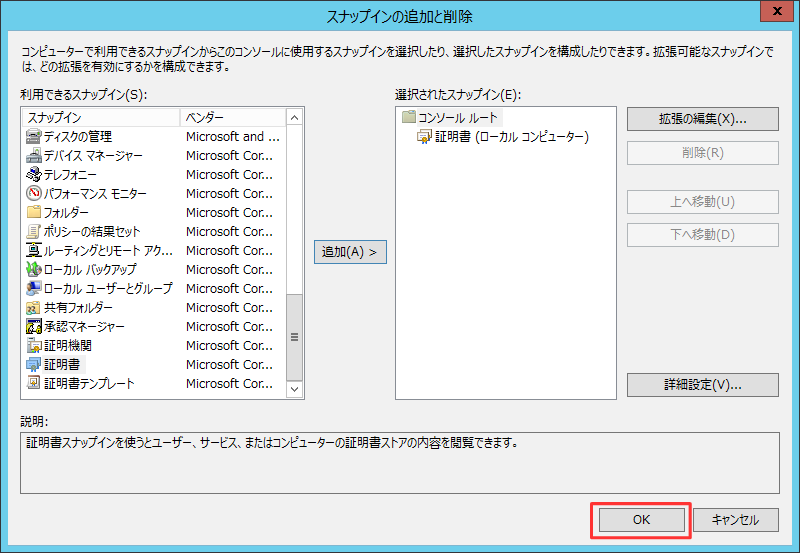Click the 証明書テンプレート snap-in icon
Viewport: 800px width, 553px height.
click(34, 383)
